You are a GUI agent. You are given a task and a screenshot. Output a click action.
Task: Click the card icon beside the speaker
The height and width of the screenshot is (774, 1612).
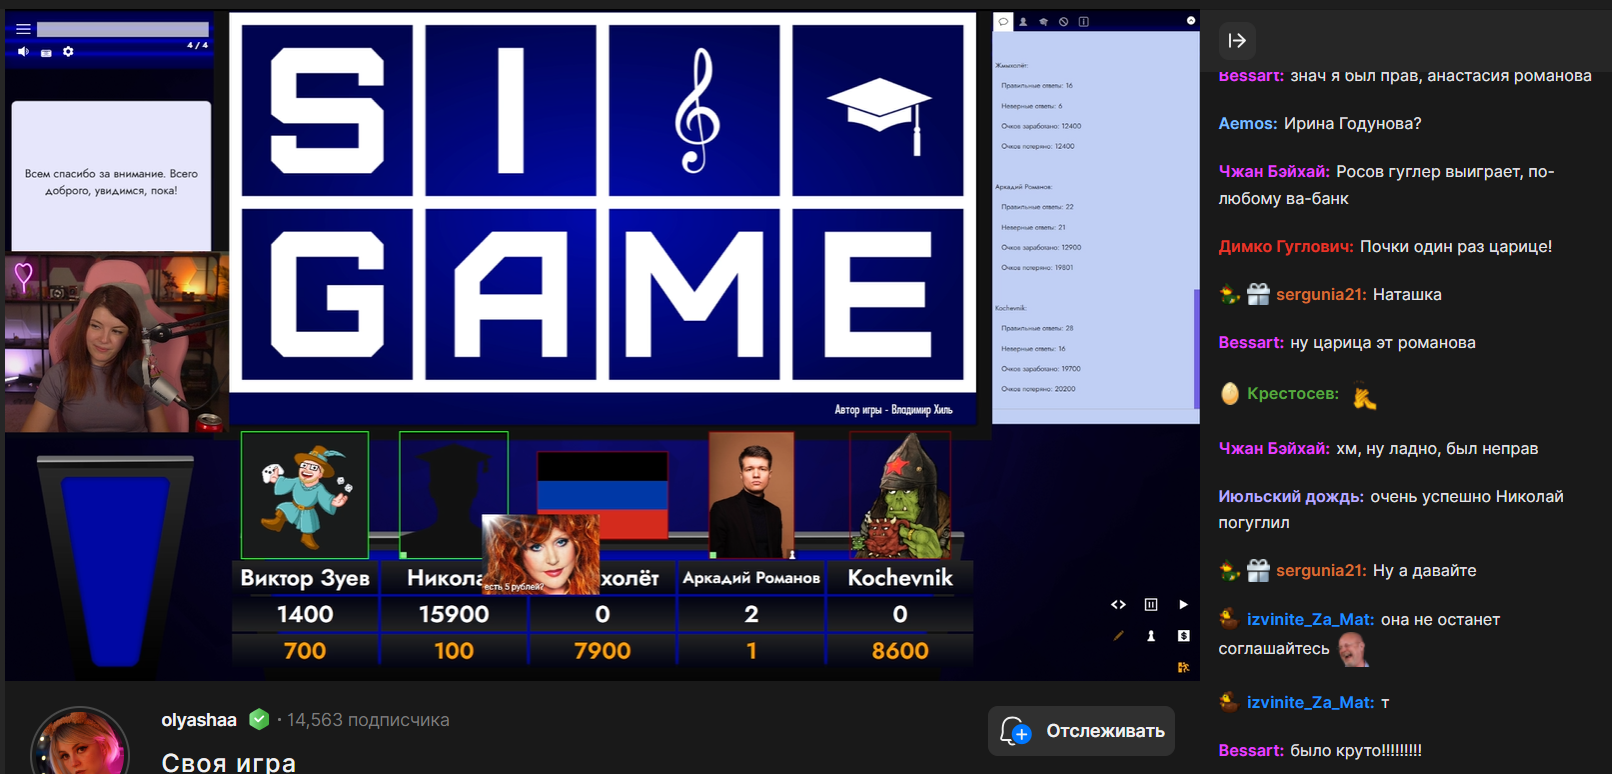pos(46,52)
